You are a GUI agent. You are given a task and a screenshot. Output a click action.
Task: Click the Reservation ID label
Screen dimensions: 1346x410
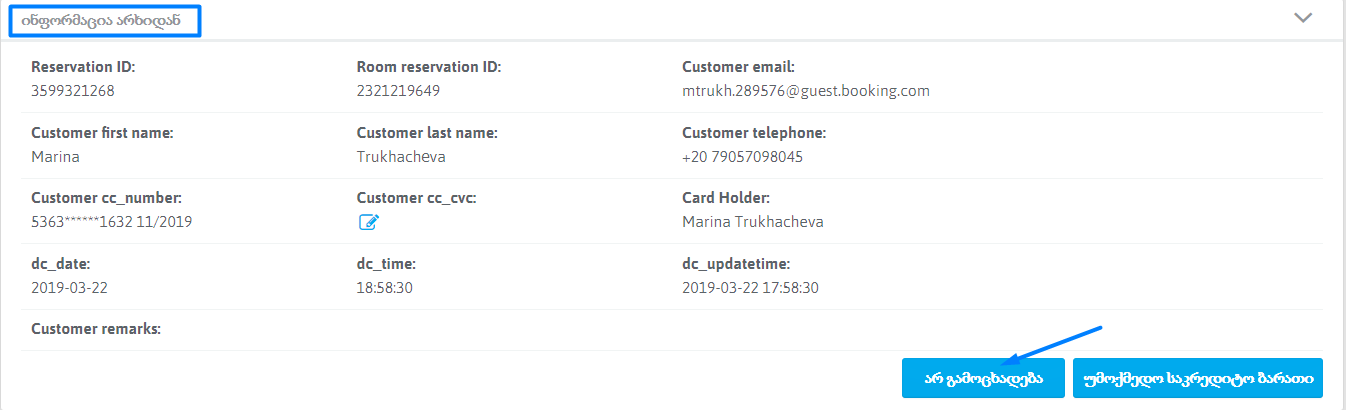(x=83, y=67)
